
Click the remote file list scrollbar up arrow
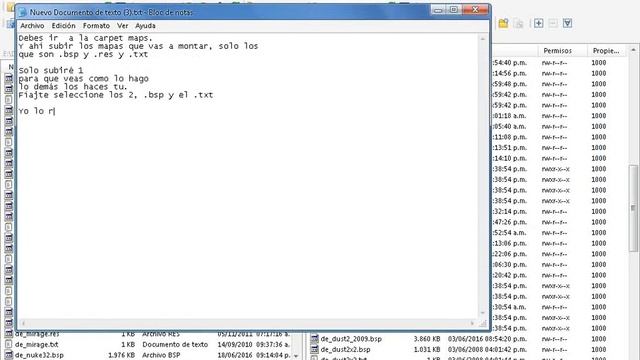[633, 50]
